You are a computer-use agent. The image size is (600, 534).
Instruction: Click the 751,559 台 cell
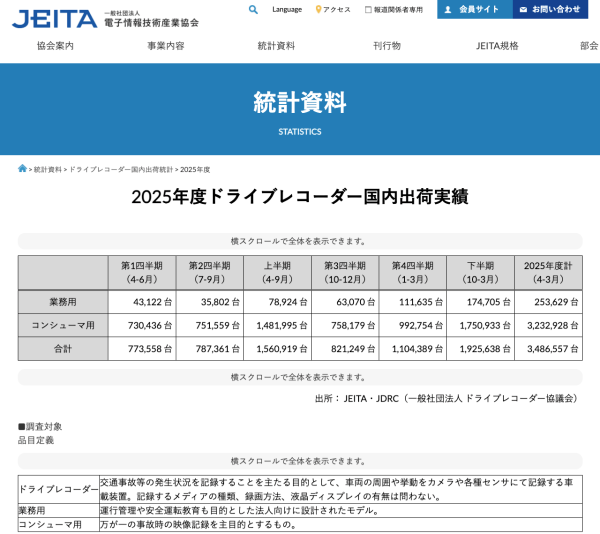click(x=210, y=325)
